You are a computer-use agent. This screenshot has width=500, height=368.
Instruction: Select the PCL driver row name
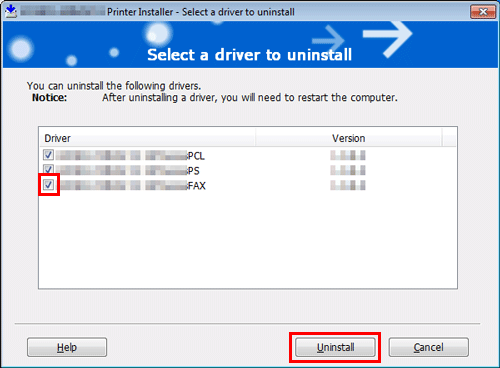[130, 156]
